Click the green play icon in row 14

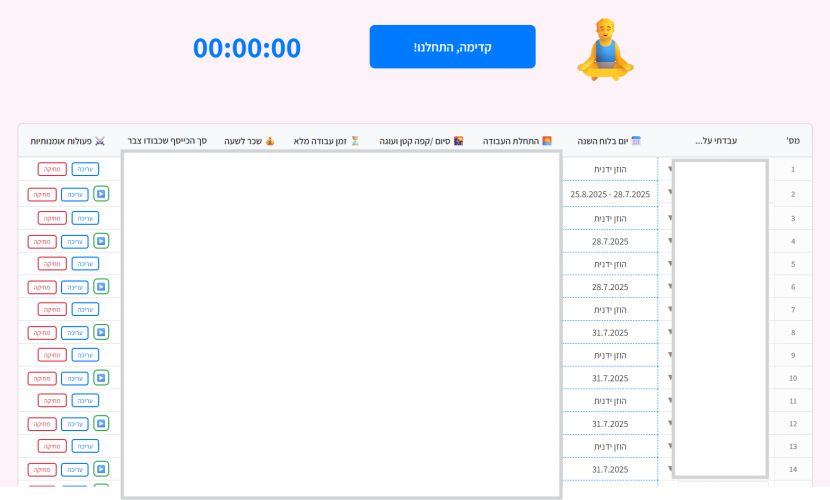pyautogui.click(x=101, y=469)
